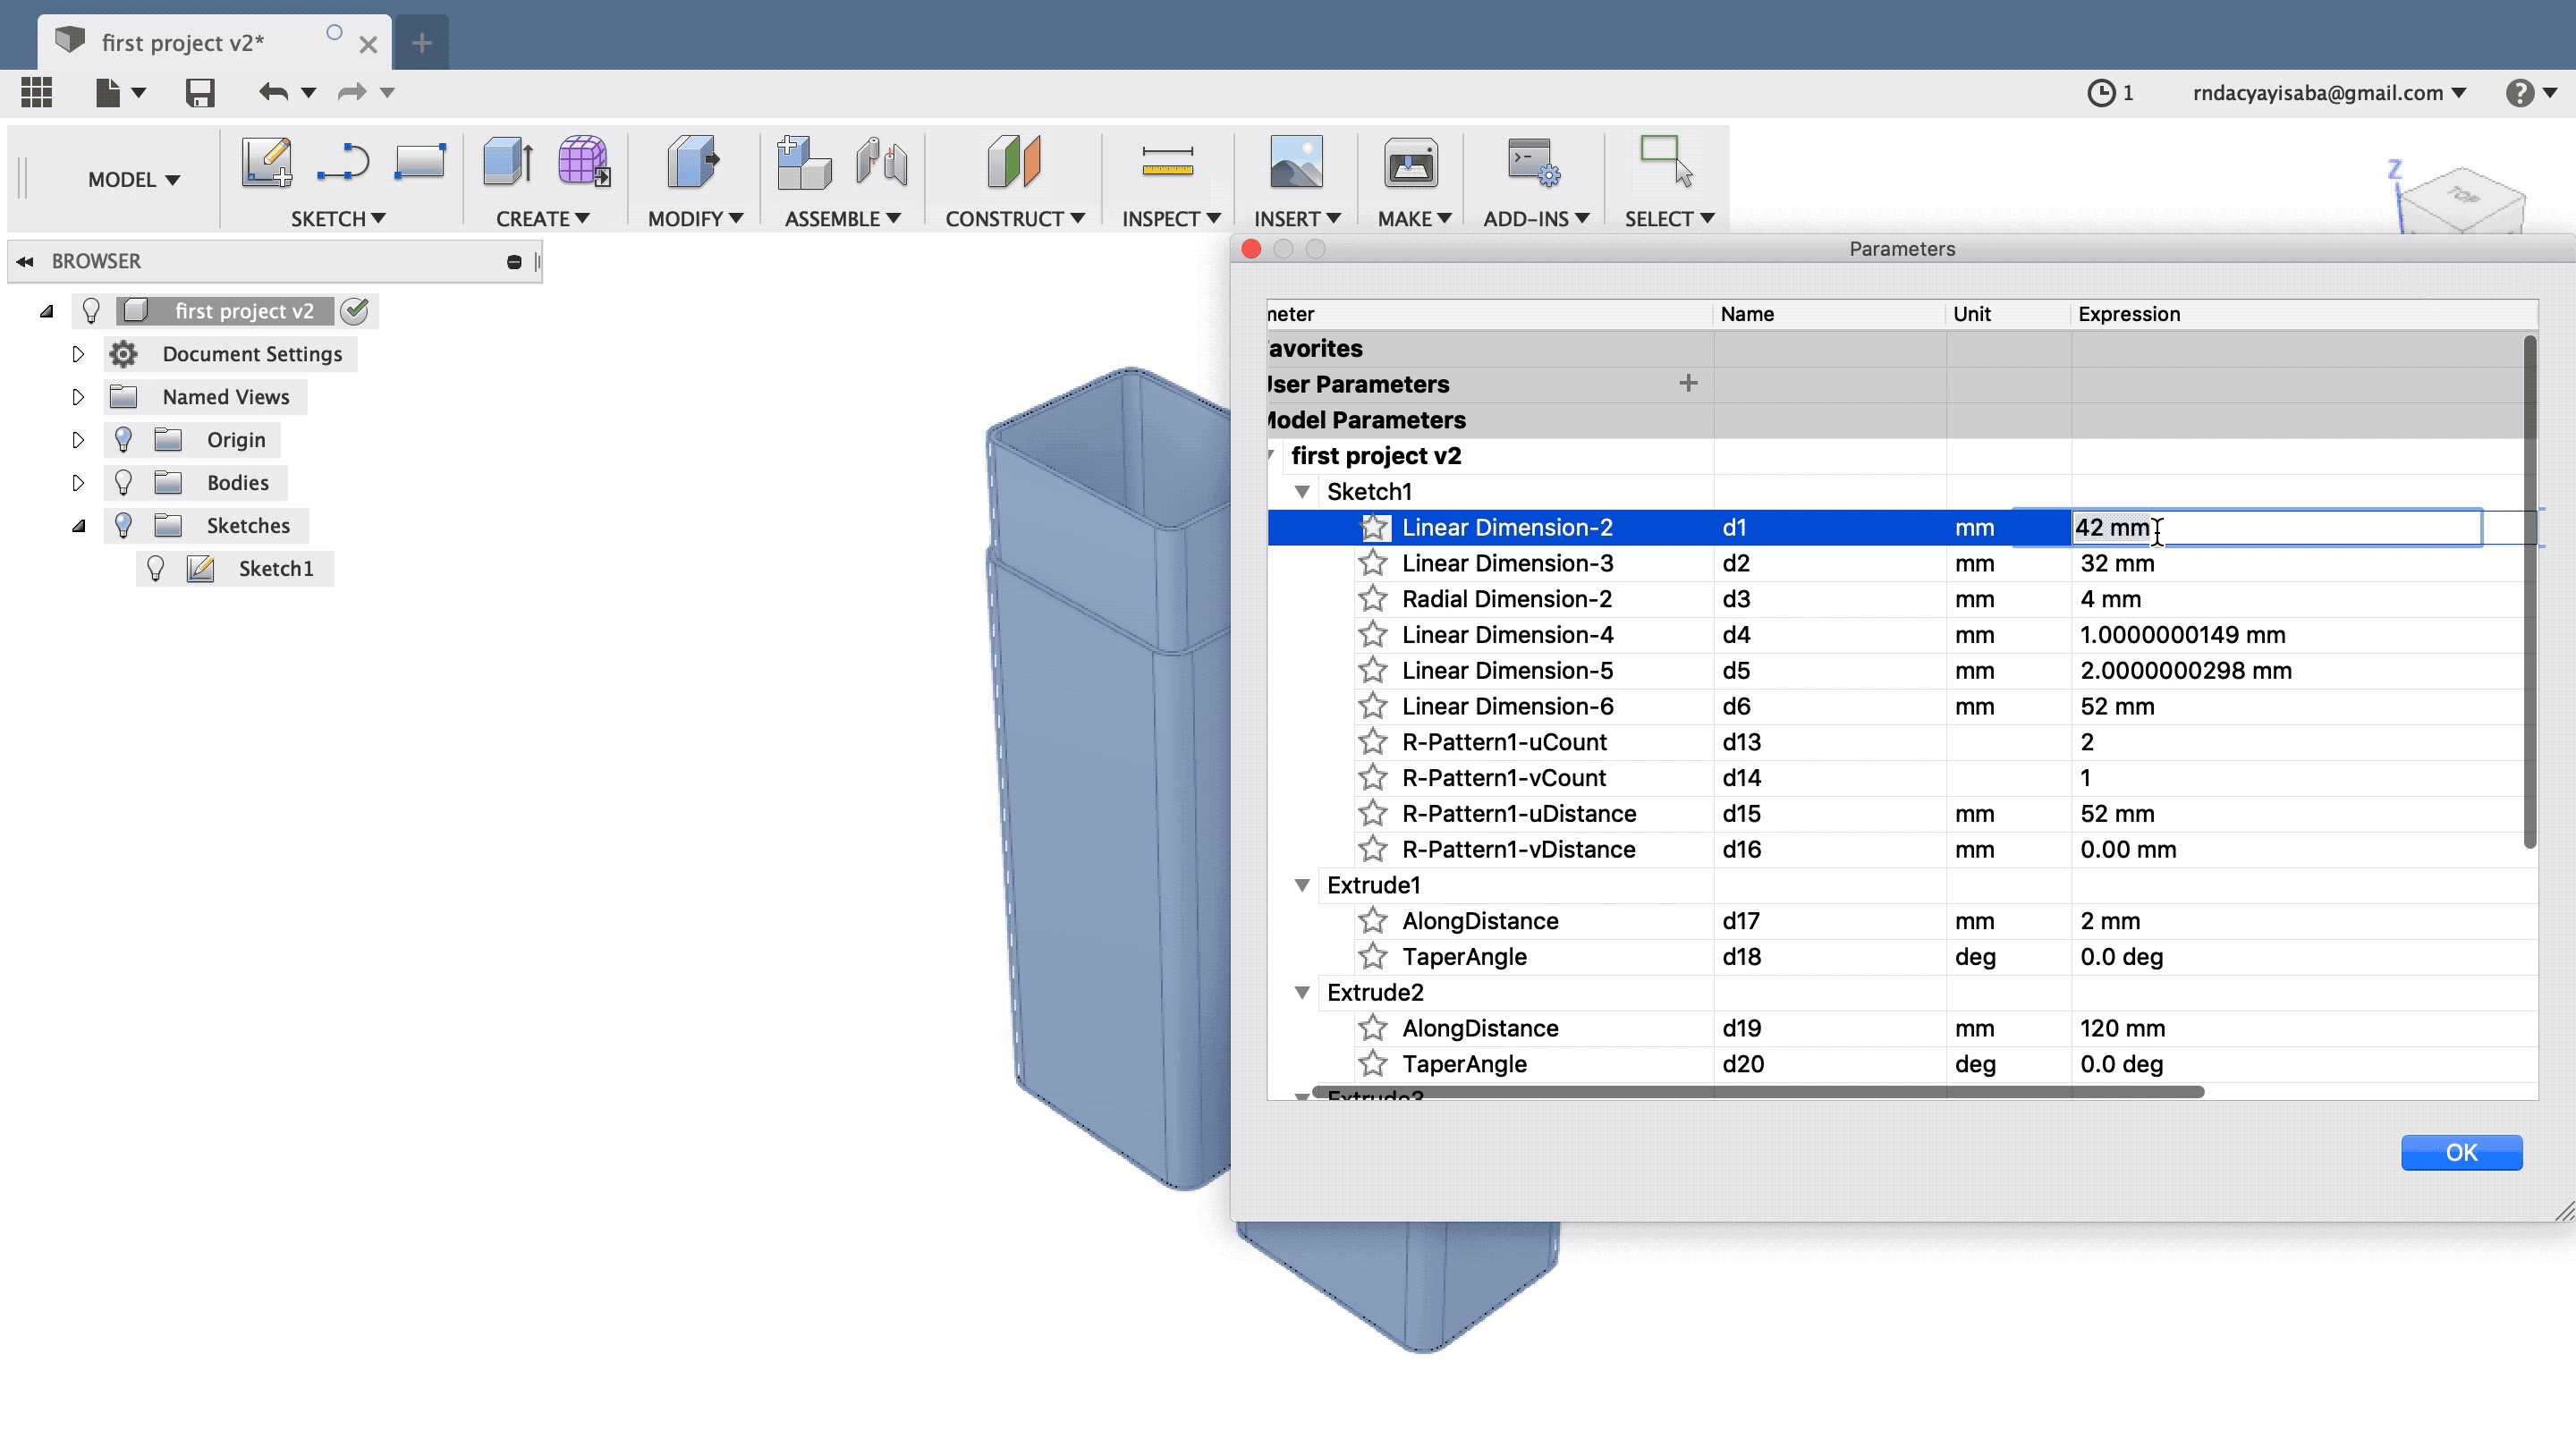The width and height of the screenshot is (2576, 1447).
Task: Open the Create Form tool
Action: coord(583,162)
